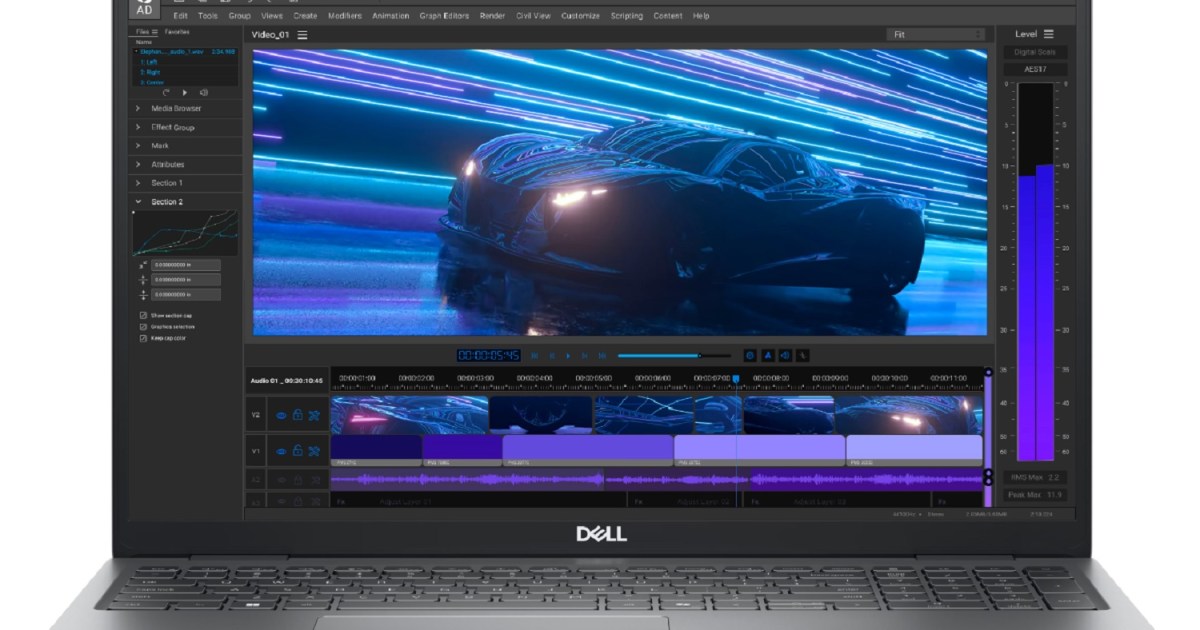
Task: Click the tools icon on track V2
Action: coord(314,415)
